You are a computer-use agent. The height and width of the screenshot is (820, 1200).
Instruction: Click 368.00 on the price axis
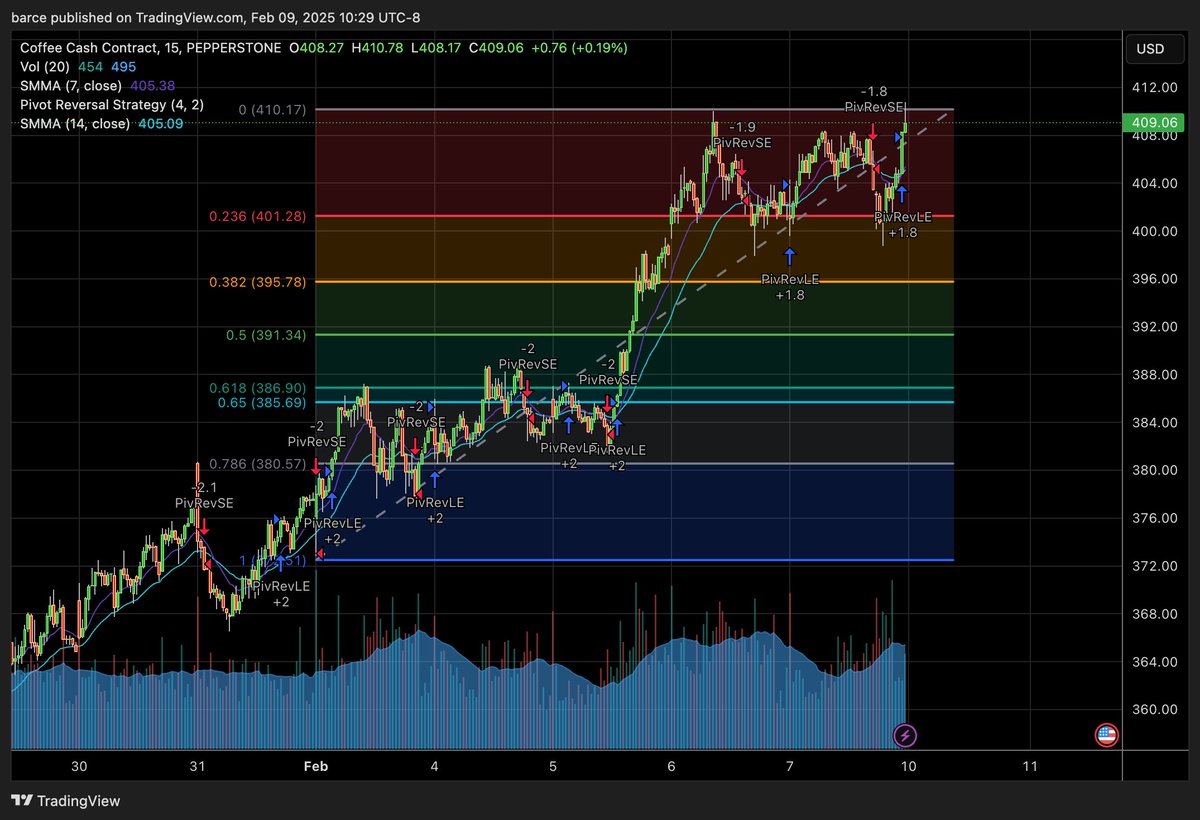click(x=1155, y=614)
